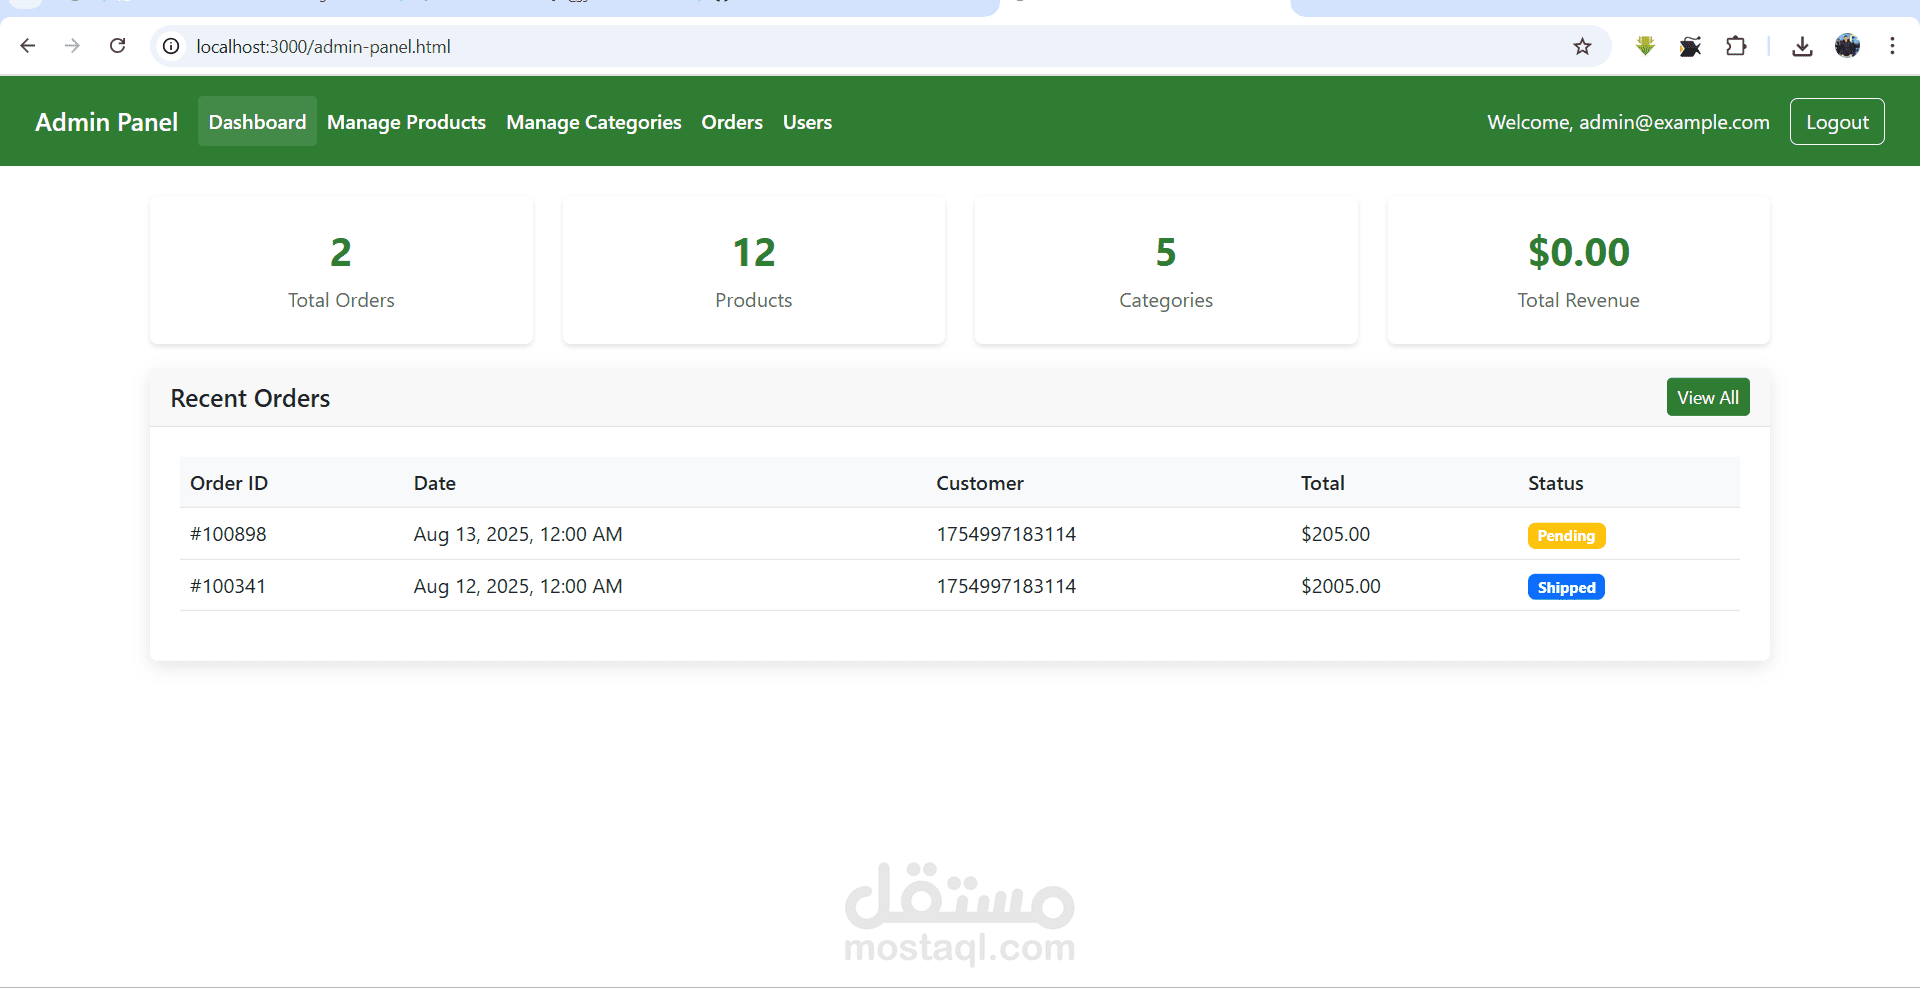Open the browser profile avatar

pos(1847,46)
